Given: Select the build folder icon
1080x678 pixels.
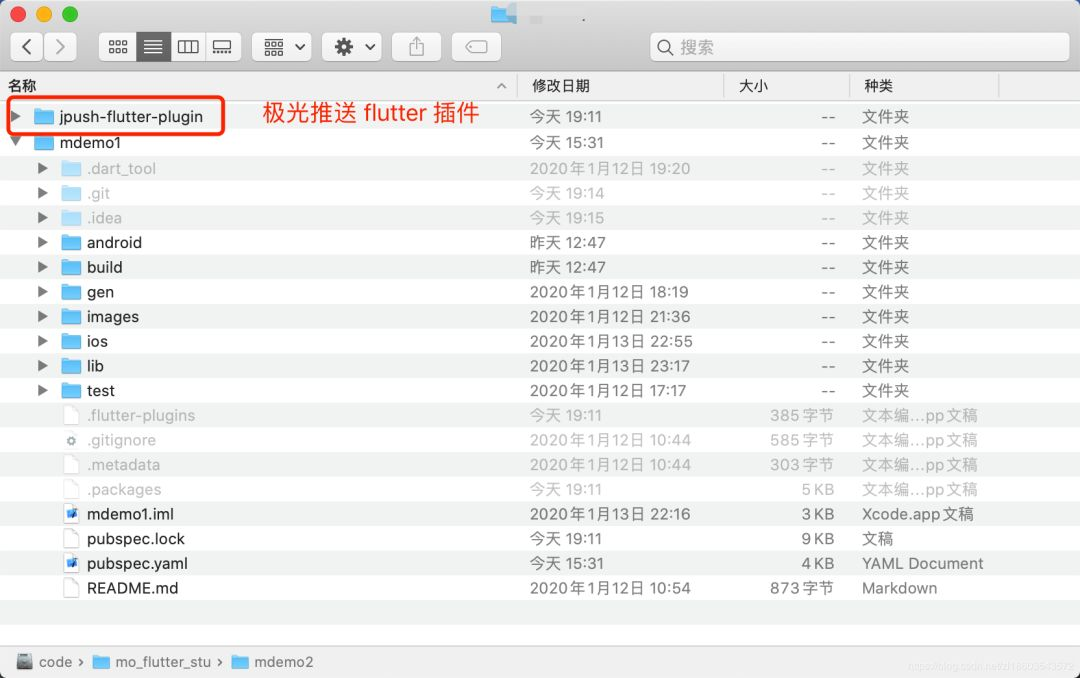Looking at the screenshot, I should pos(71,267).
